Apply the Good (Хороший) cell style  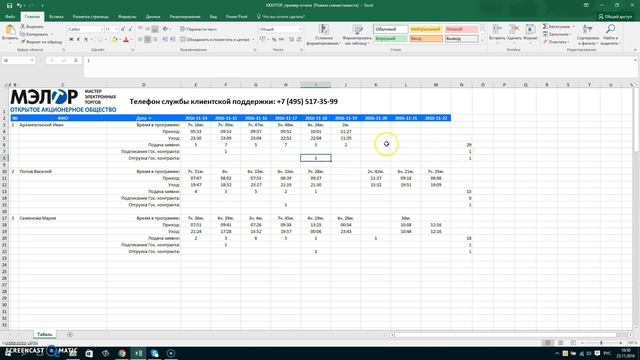pyautogui.click(x=390, y=39)
